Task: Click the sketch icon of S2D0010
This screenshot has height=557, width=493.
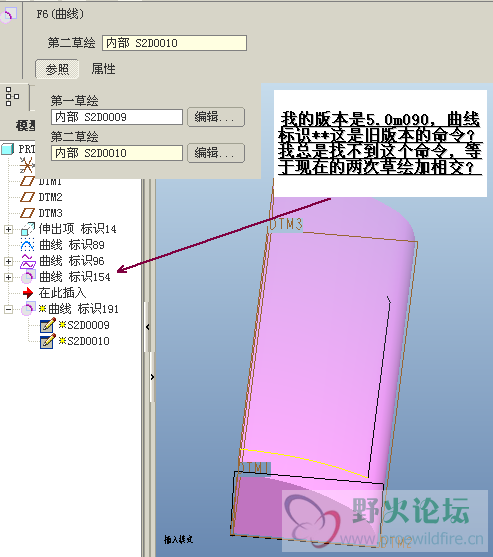Action: pyautogui.click(x=48, y=341)
